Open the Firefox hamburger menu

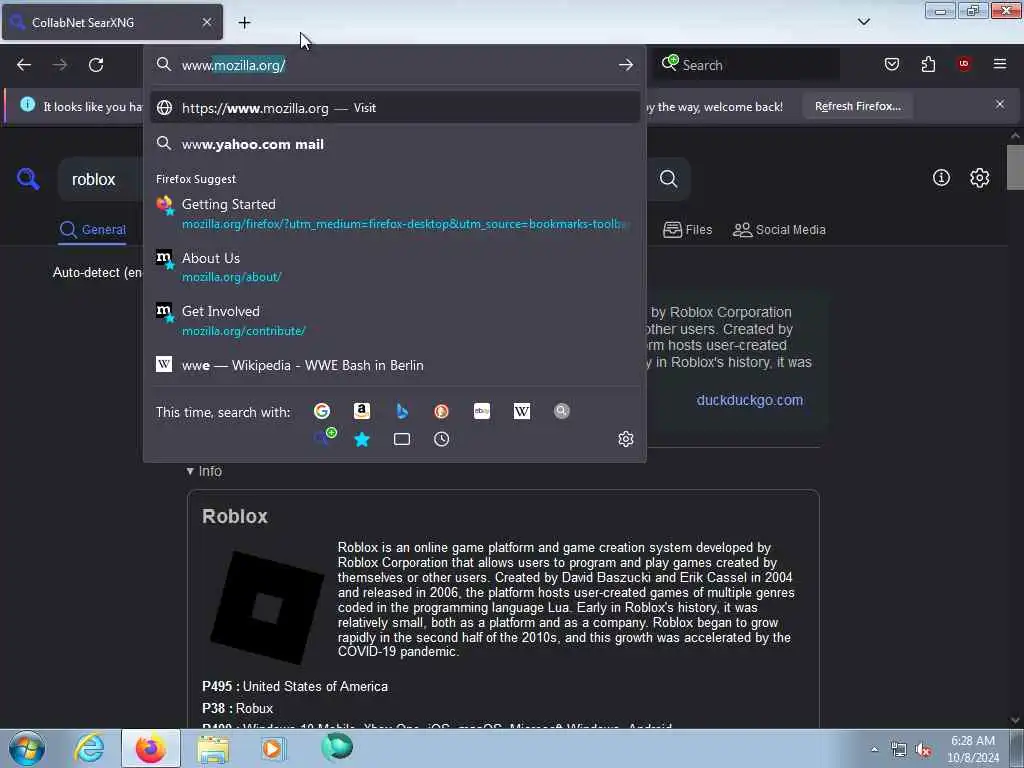(1000, 64)
